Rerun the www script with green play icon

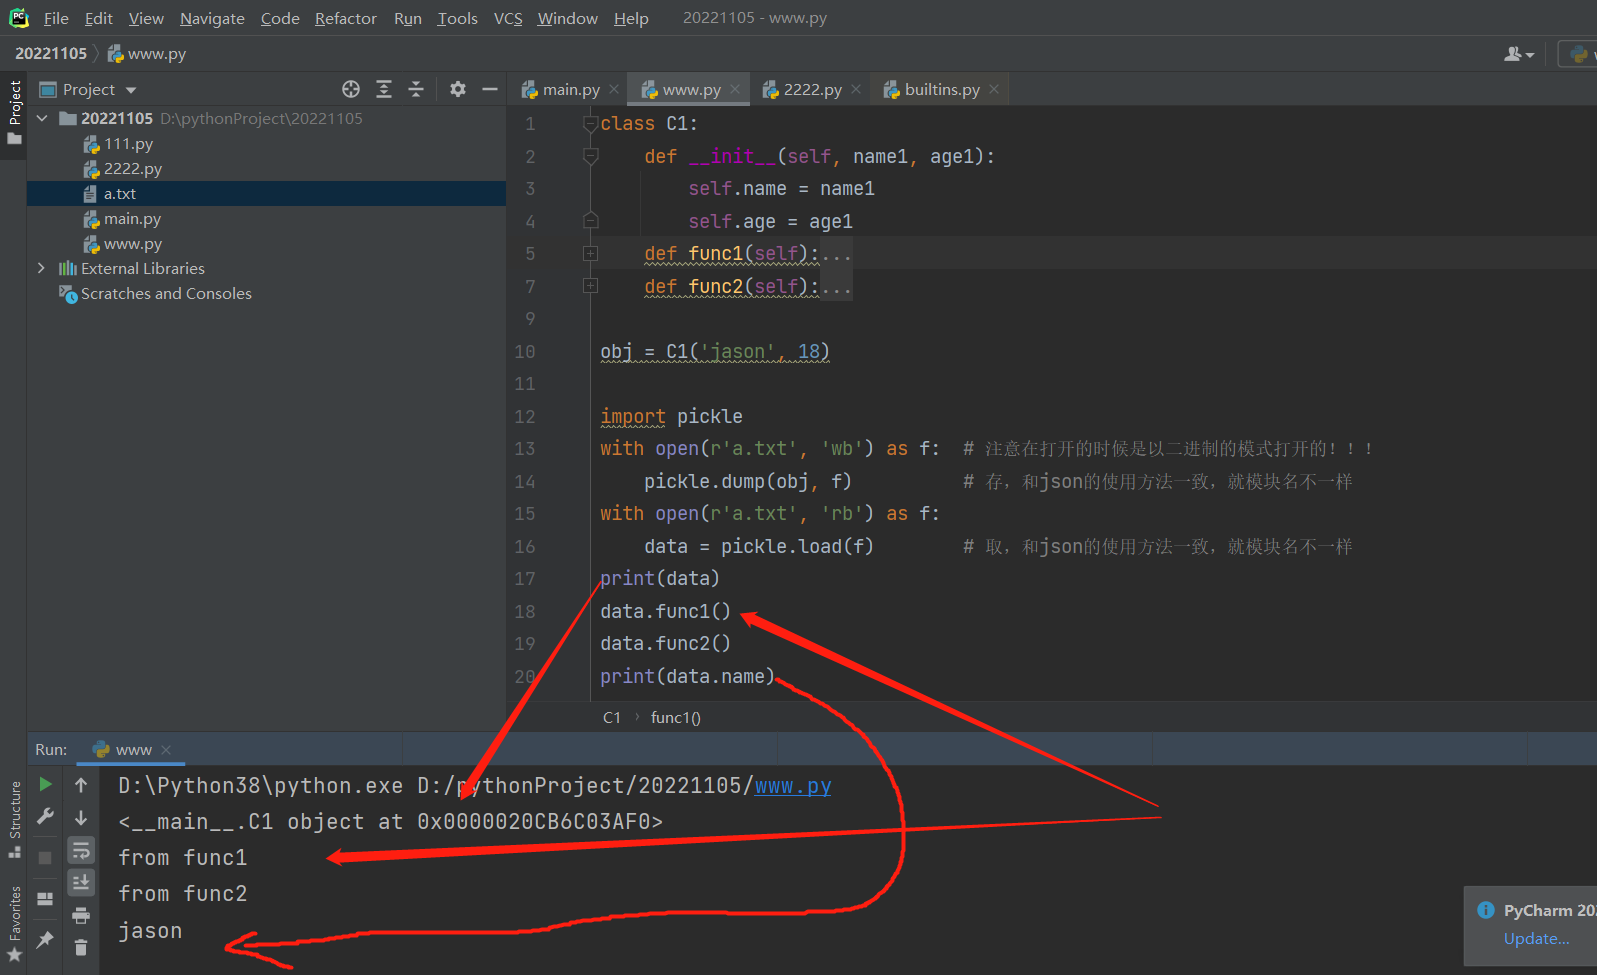45,784
